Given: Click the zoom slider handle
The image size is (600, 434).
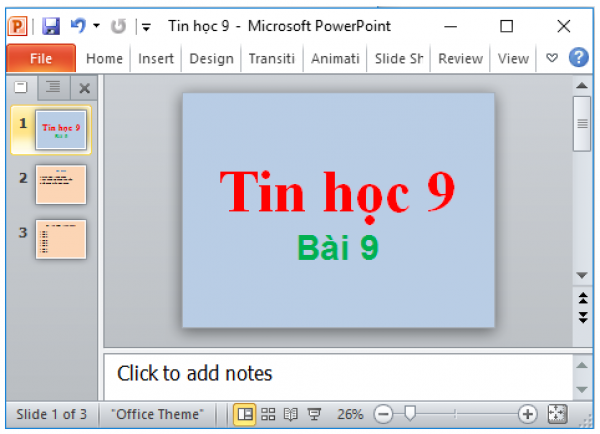Looking at the screenshot, I should 410,414.
